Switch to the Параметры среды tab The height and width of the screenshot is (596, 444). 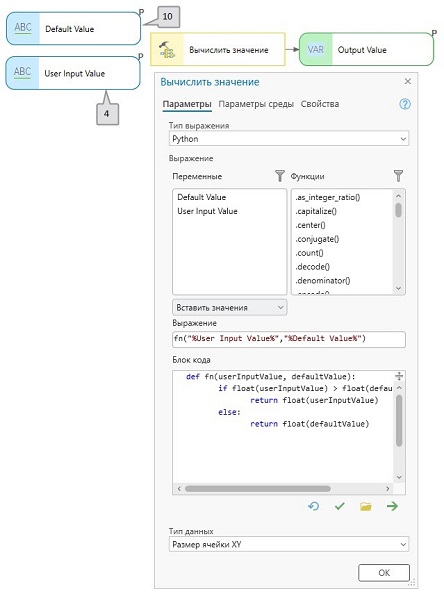256,104
